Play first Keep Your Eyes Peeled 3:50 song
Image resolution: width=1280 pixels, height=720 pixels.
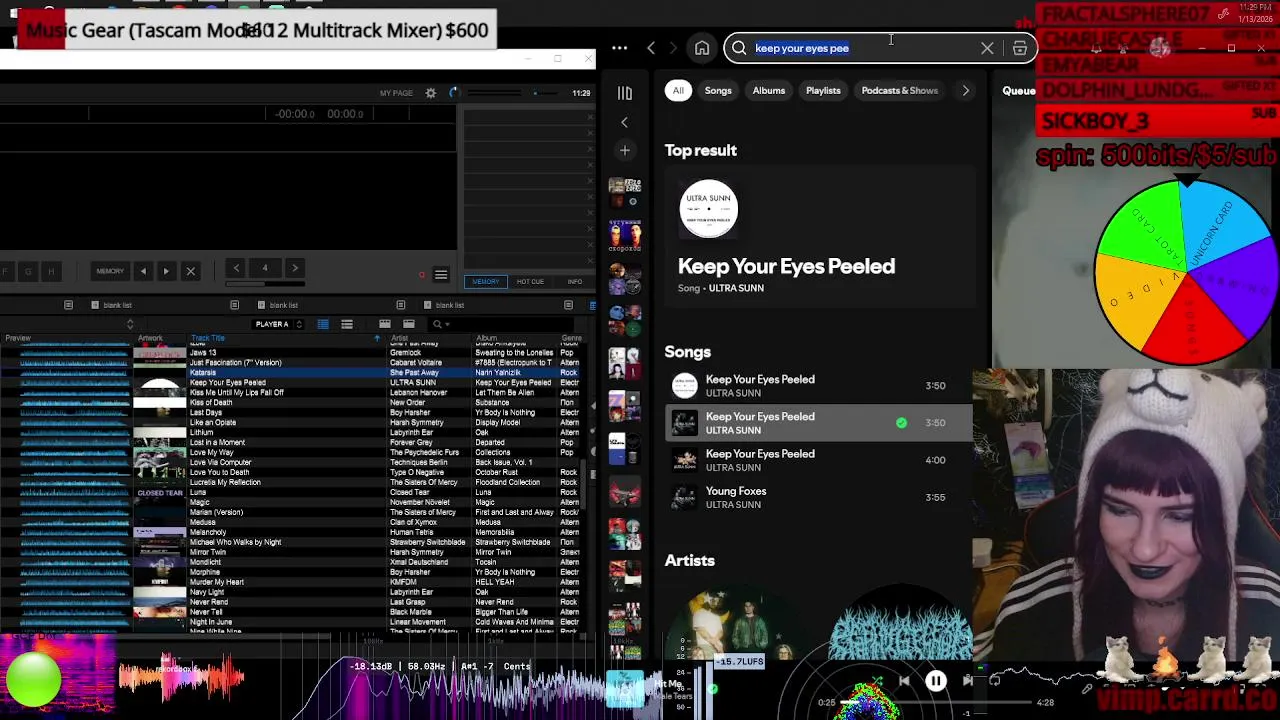pyautogui.click(x=819, y=385)
